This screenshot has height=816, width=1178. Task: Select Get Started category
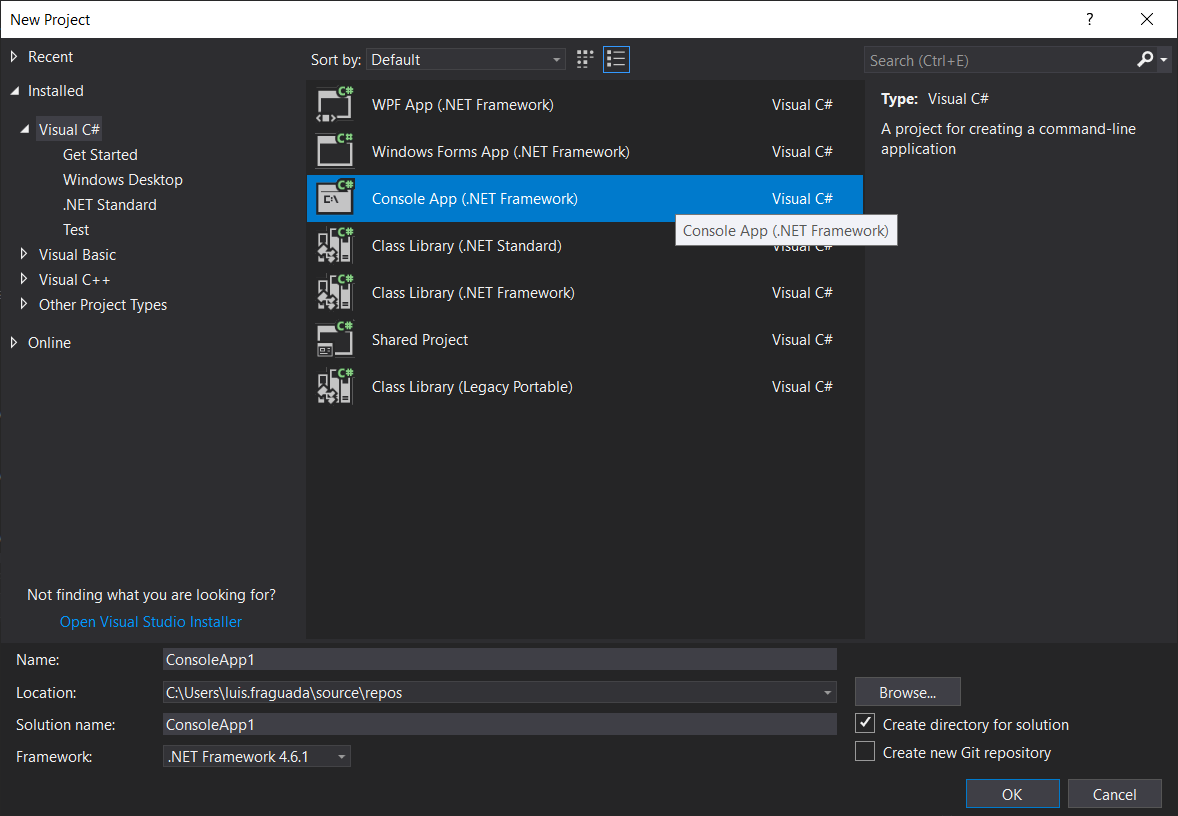click(100, 155)
